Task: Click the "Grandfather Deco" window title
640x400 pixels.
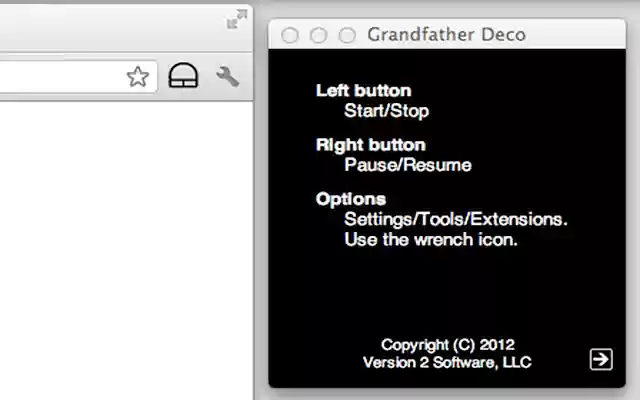Action: coord(446,35)
